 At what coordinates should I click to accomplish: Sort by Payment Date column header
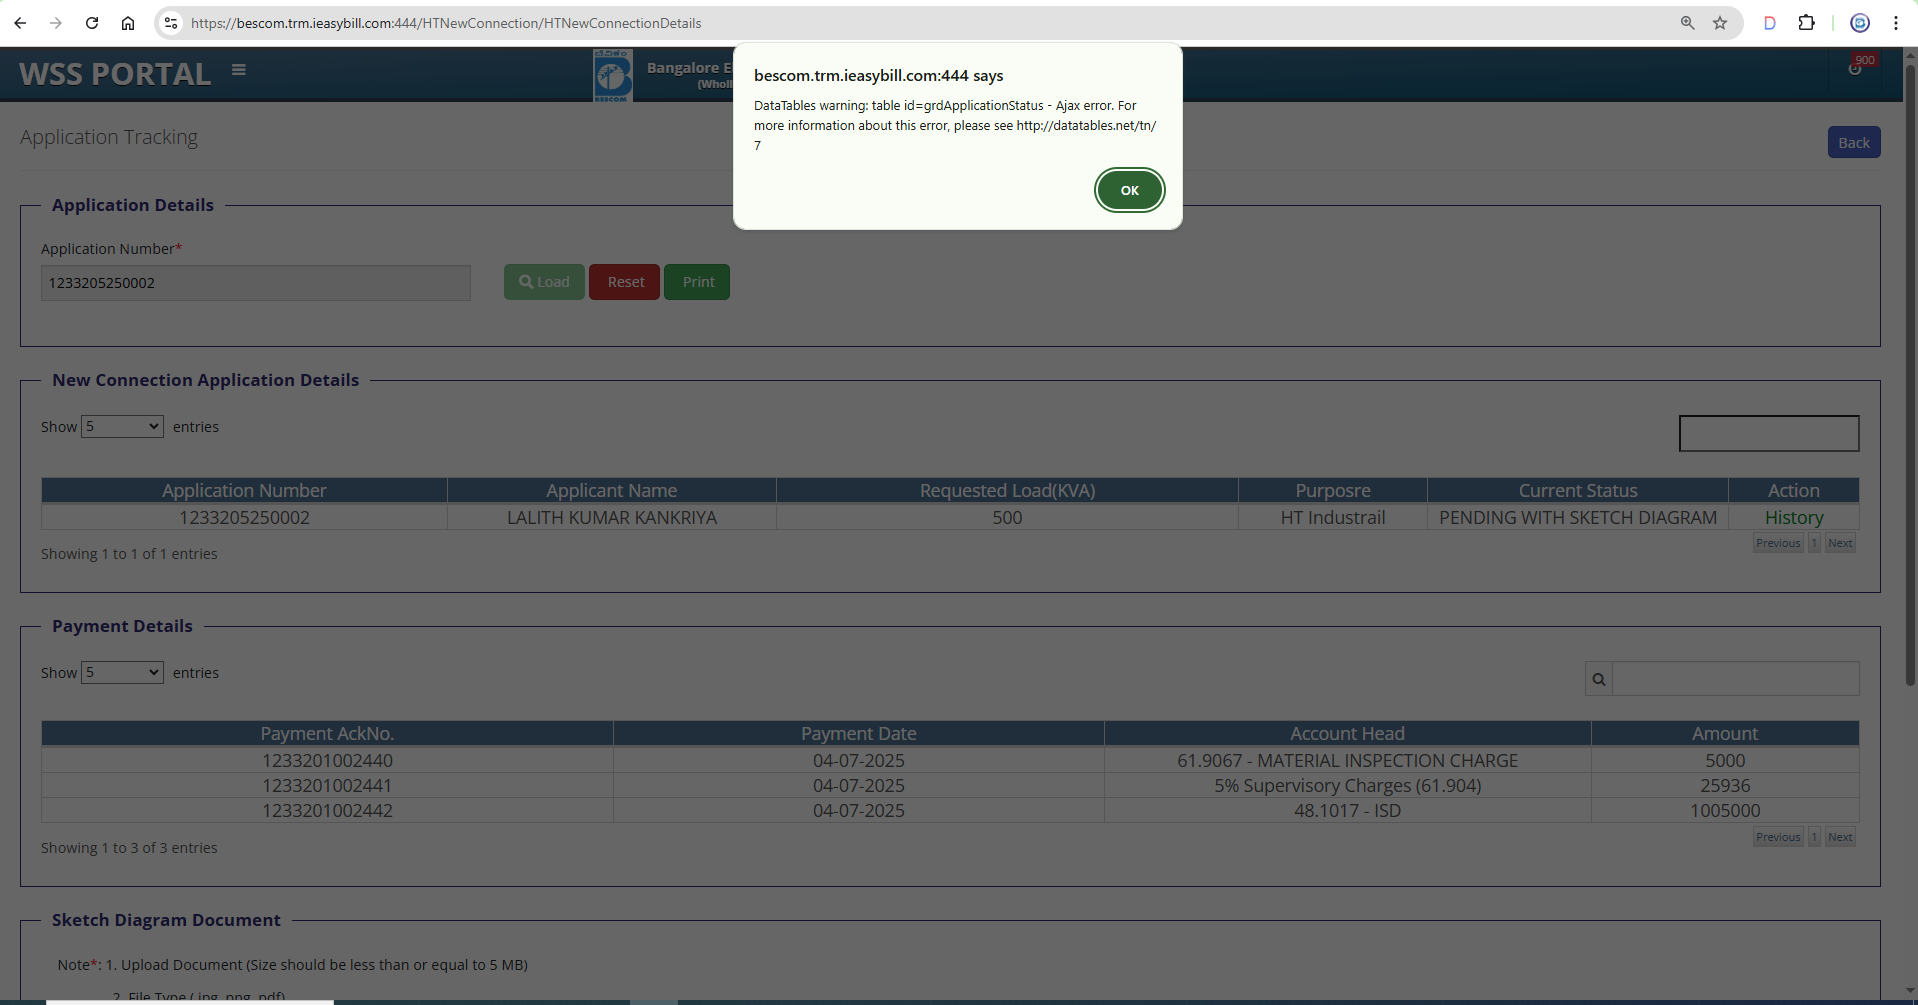(859, 733)
